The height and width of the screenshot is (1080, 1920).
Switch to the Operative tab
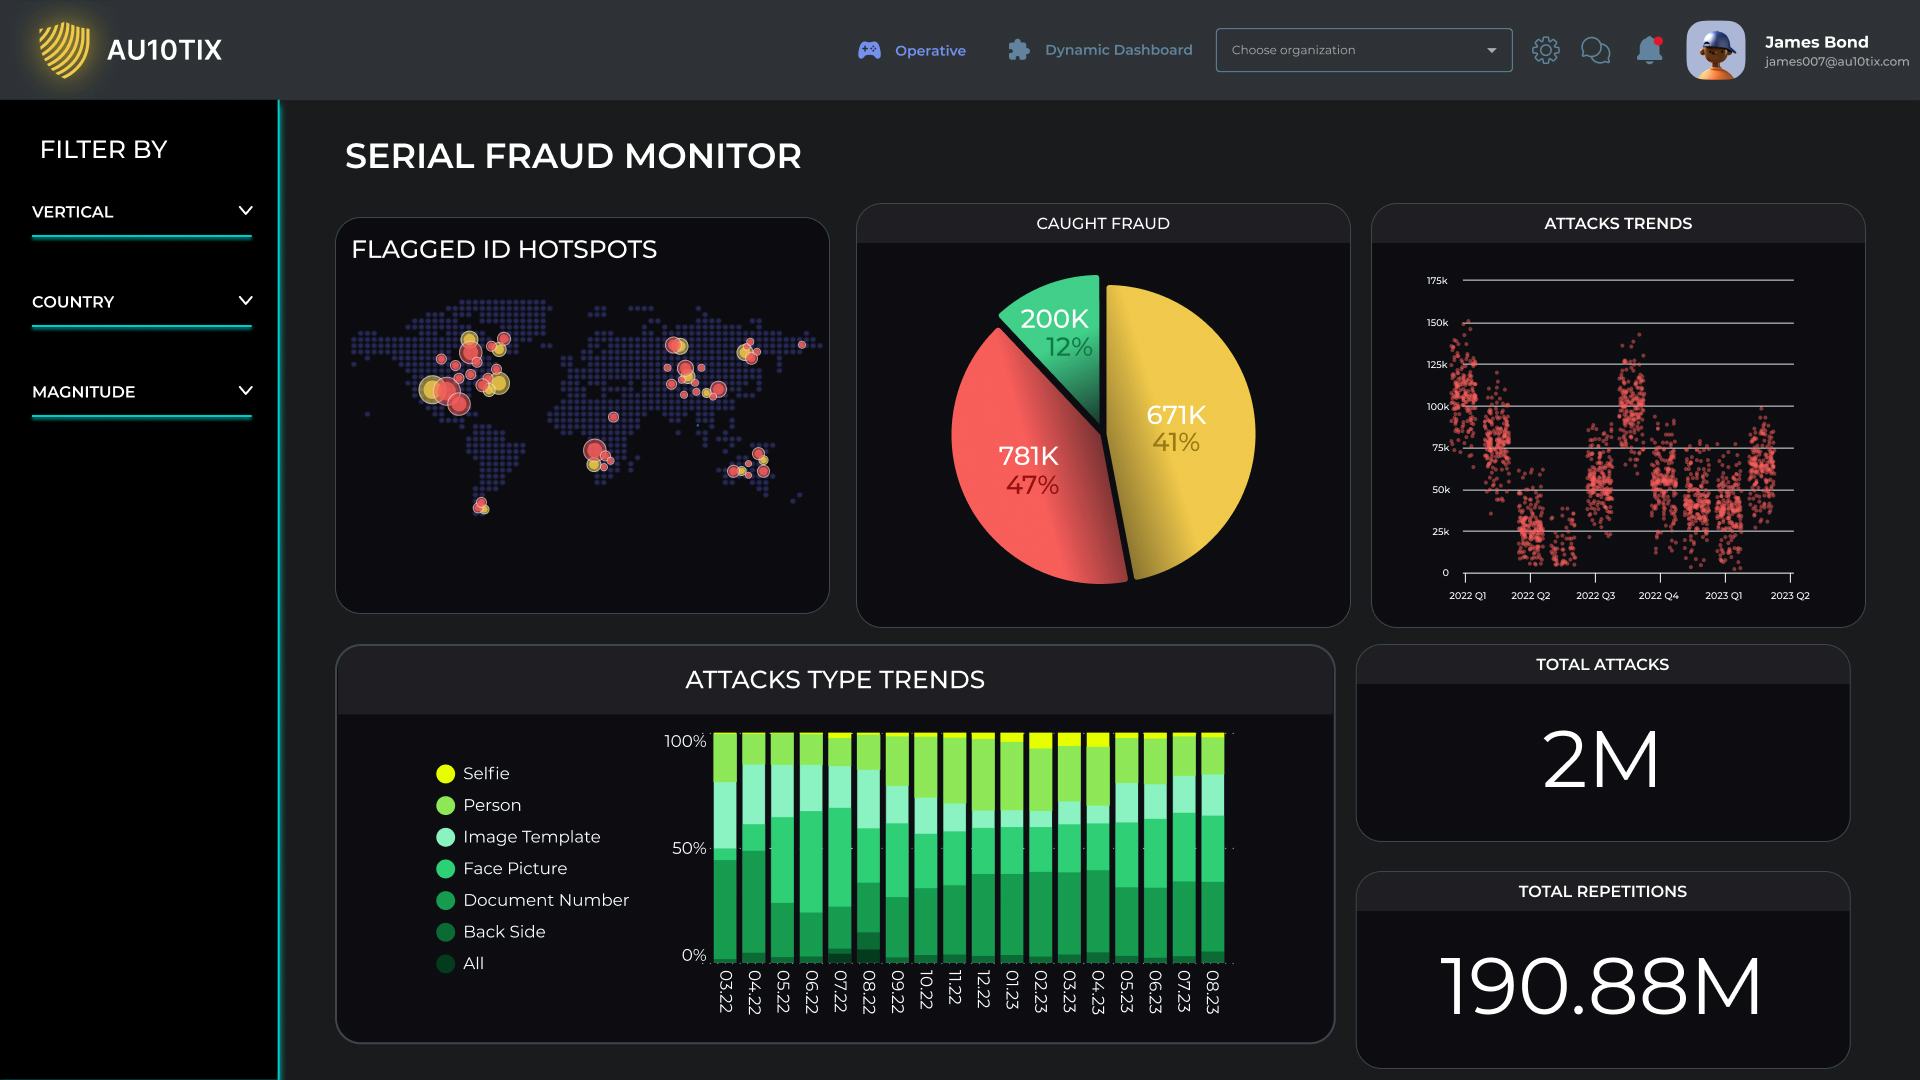pyautogui.click(x=930, y=51)
